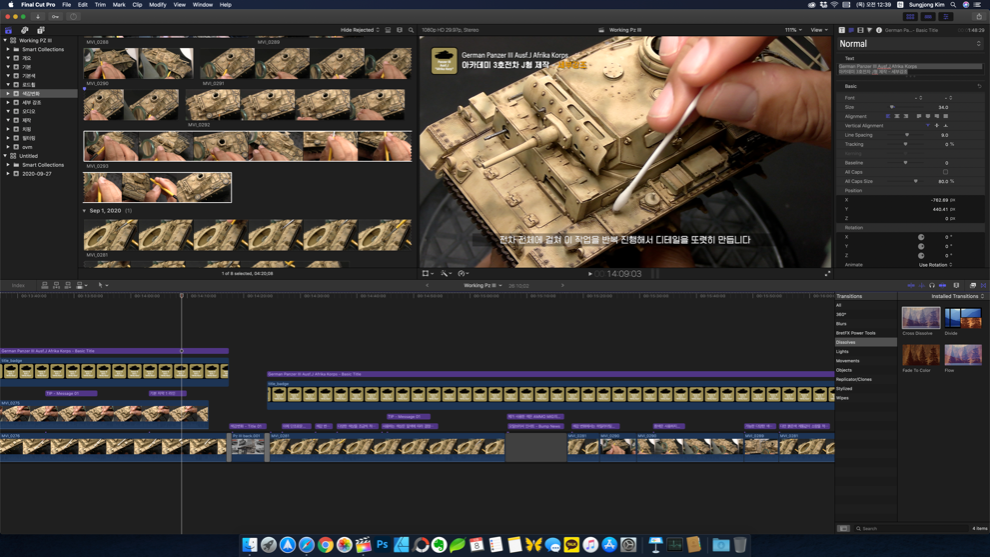
Task: Enter full screen viewer mode
Action: click(827, 274)
